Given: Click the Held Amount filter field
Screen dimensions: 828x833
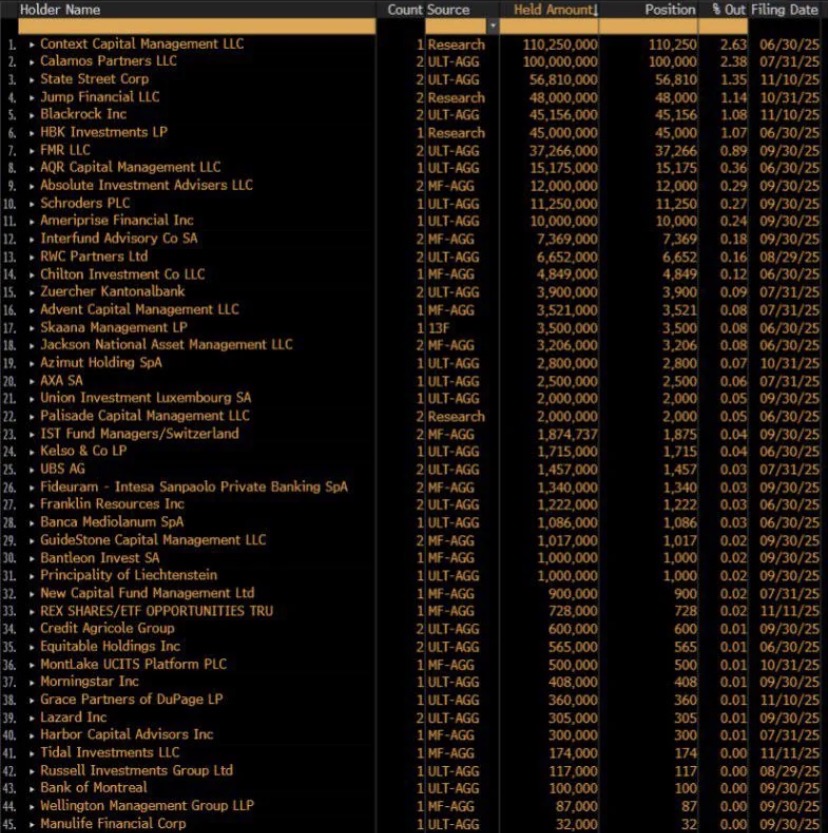Looking at the screenshot, I should [x=549, y=26].
